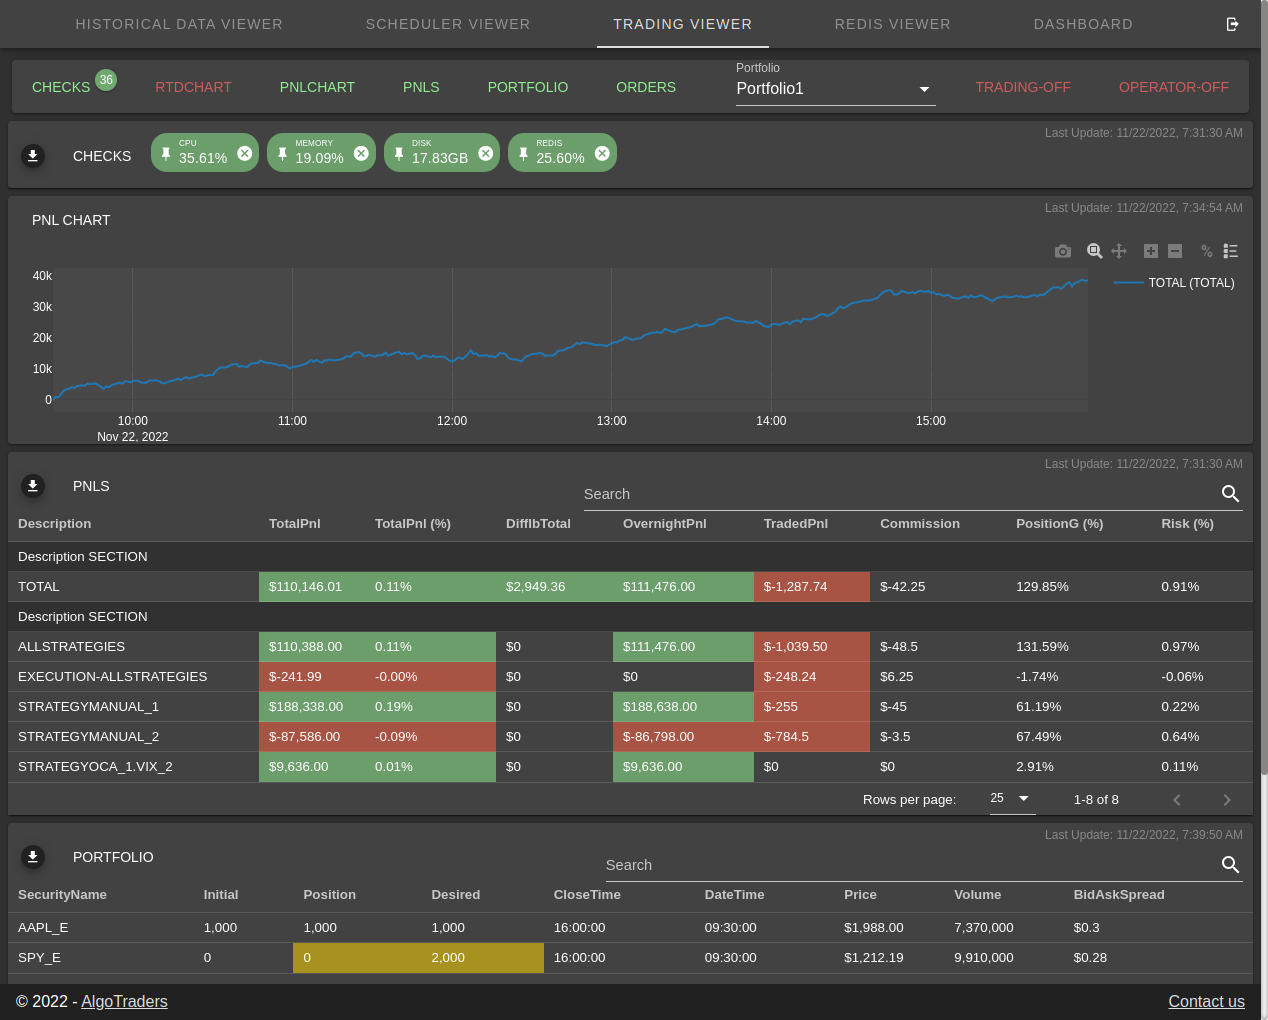Expand the rows per page selector

tap(1011, 798)
